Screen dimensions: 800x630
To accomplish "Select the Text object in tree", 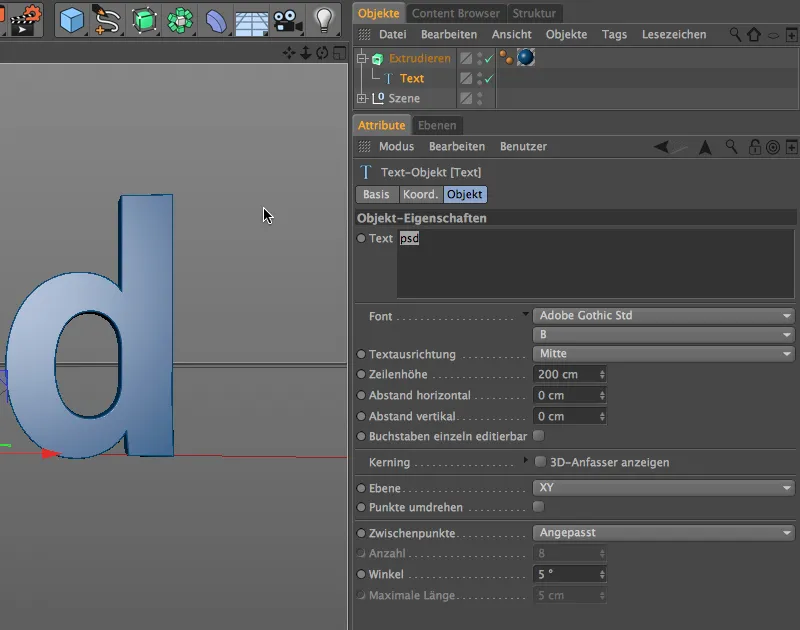I will (412, 79).
